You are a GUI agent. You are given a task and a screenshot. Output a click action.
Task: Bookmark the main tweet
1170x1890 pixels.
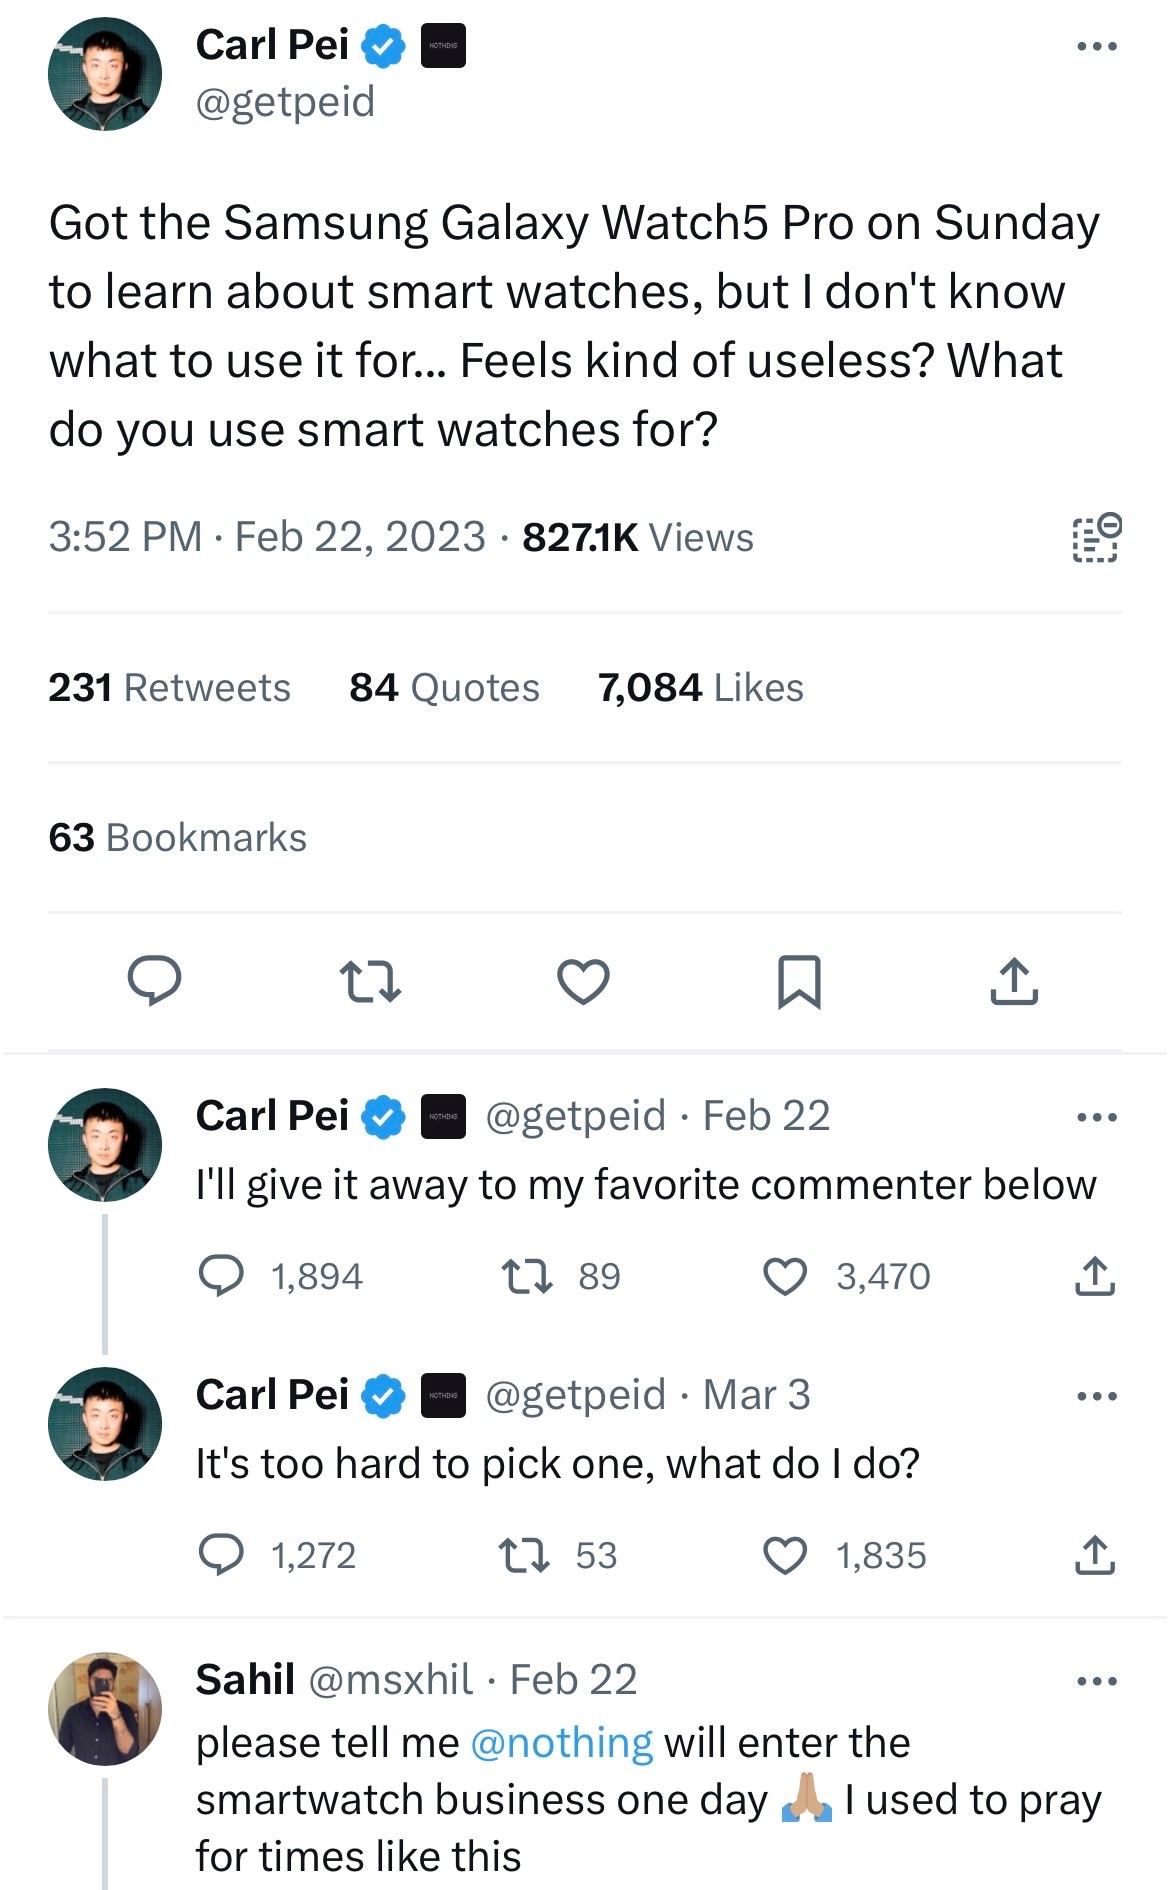(800, 983)
